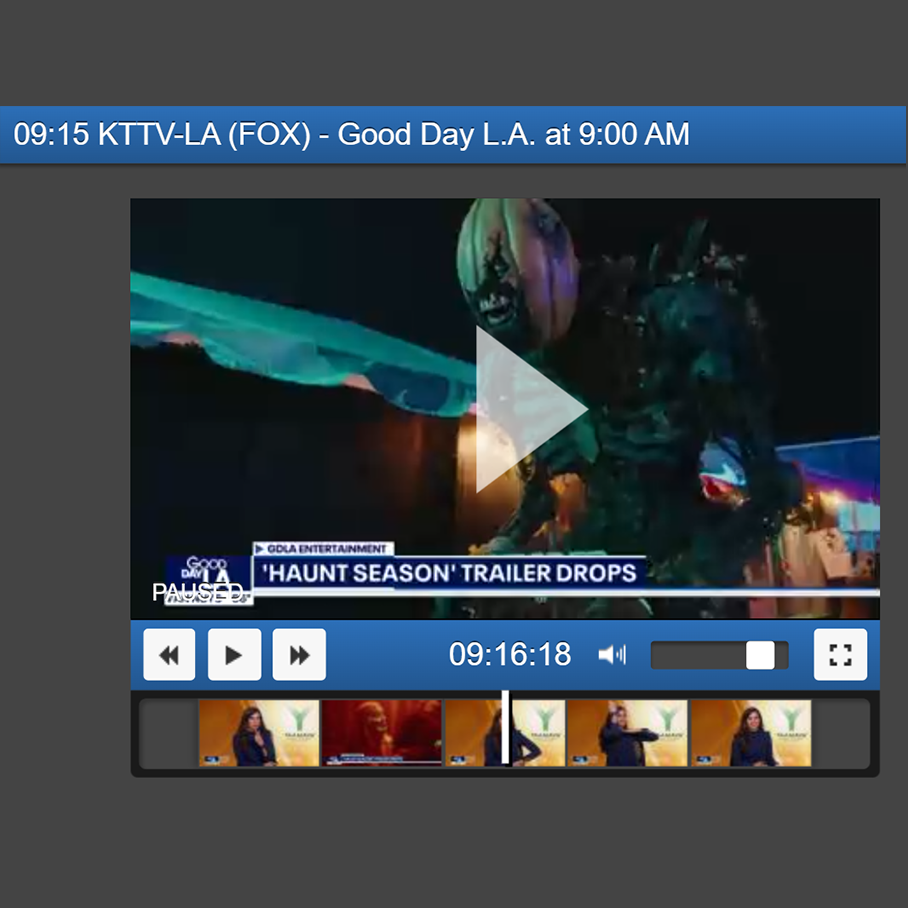Enter fullscreen mode
Viewport: 908px width, 908px height.
840,655
